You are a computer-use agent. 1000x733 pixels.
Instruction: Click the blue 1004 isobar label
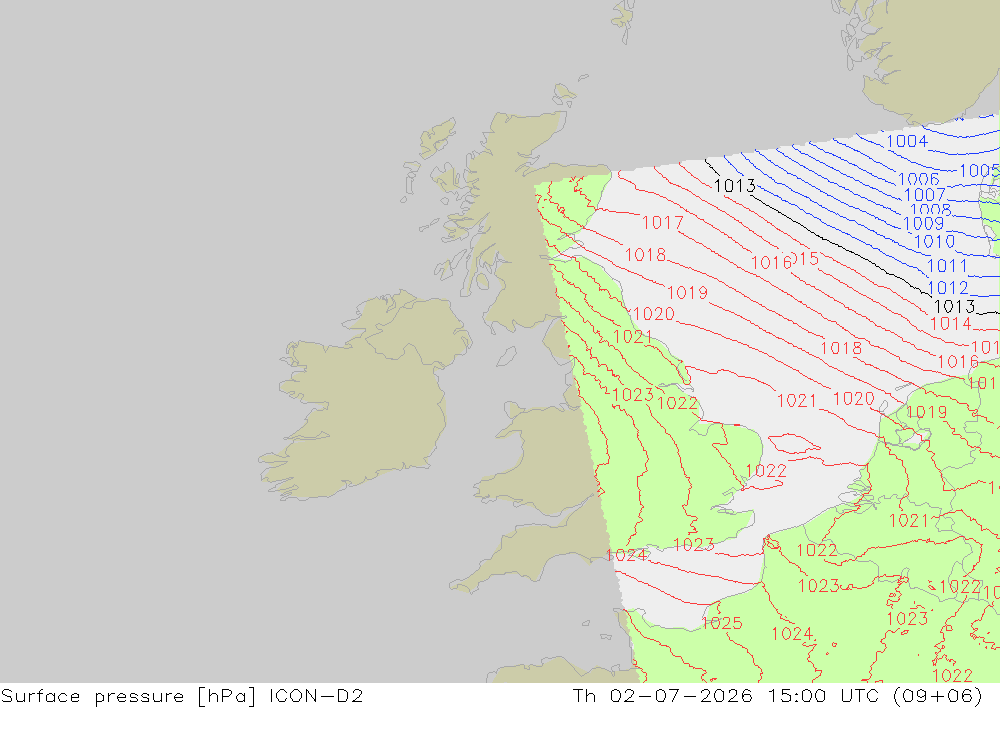pos(907,142)
